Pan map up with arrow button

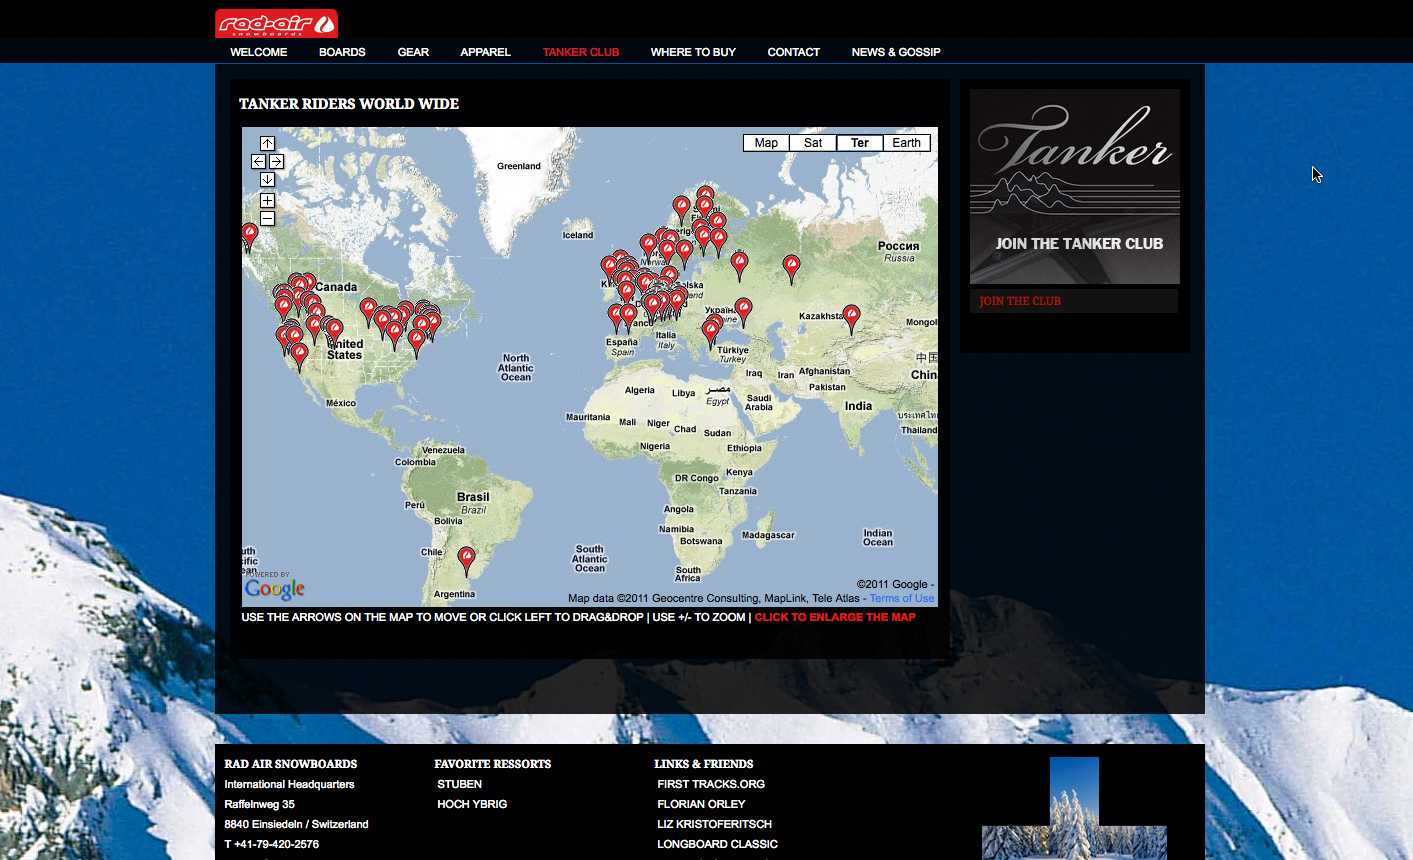click(267, 143)
